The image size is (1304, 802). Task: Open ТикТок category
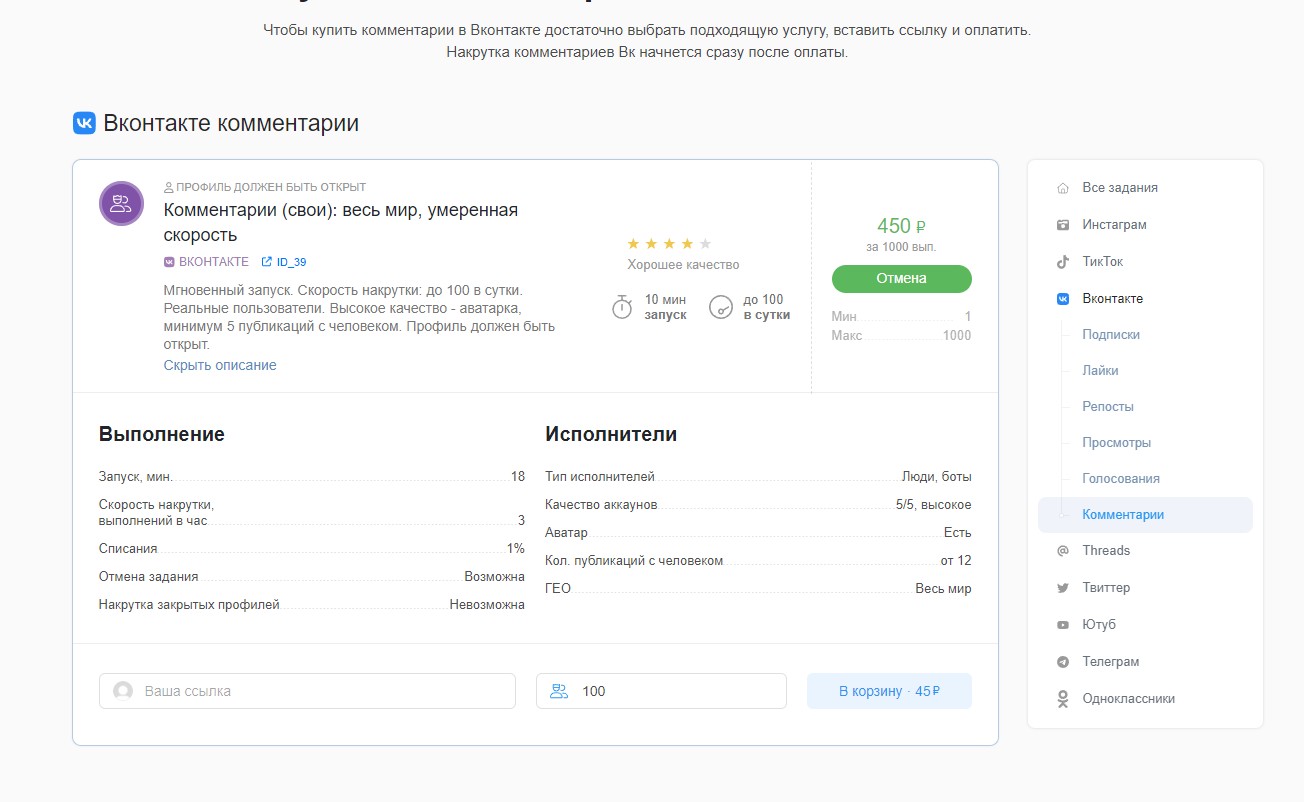click(1103, 262)
